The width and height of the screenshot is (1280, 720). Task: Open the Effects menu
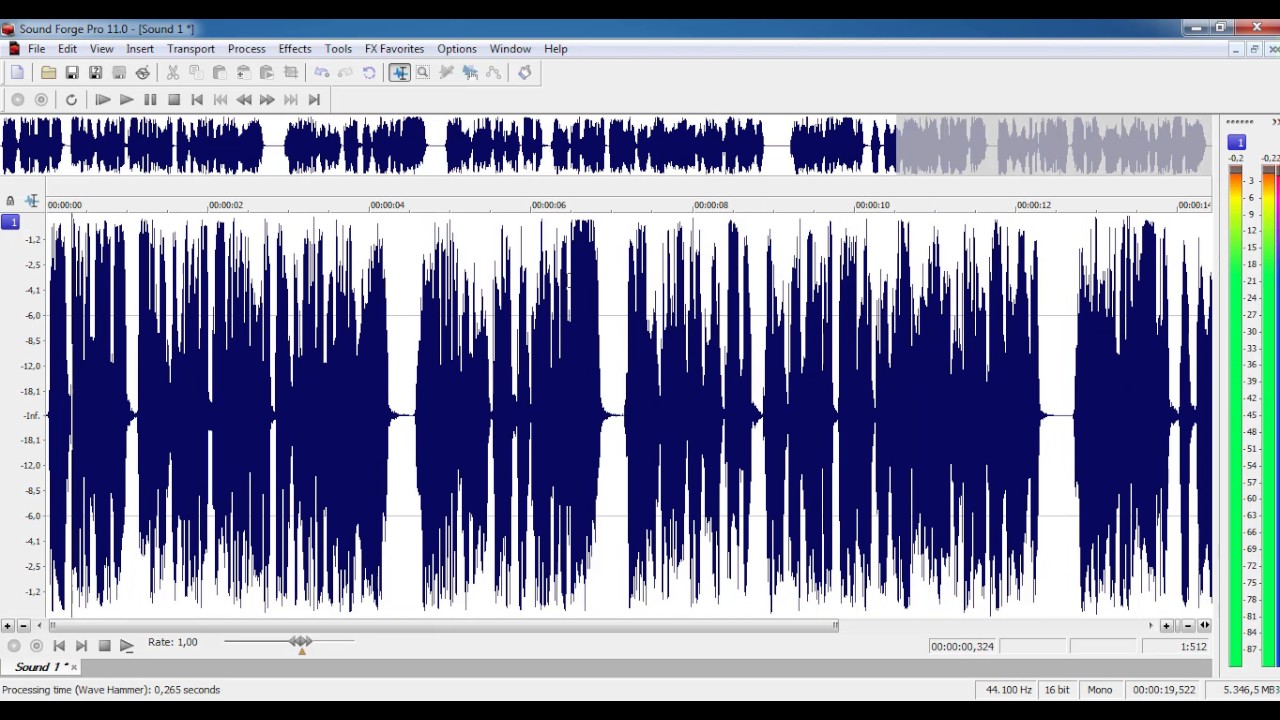295,49
